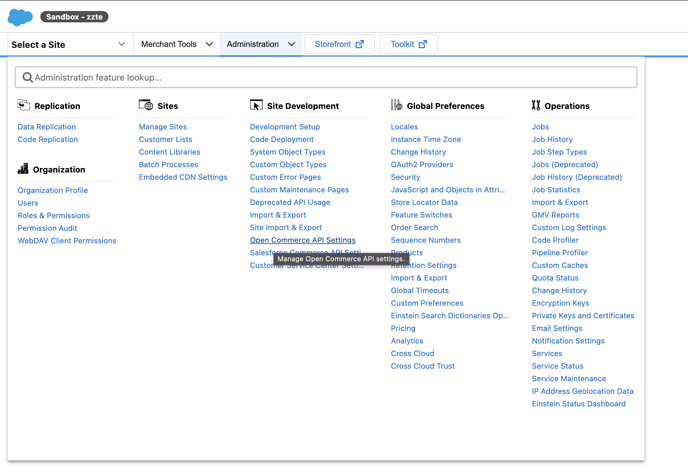Open Open Commerce API Settings
The height and width of the screenshot is (476, 688).
(x=303, y=240)
